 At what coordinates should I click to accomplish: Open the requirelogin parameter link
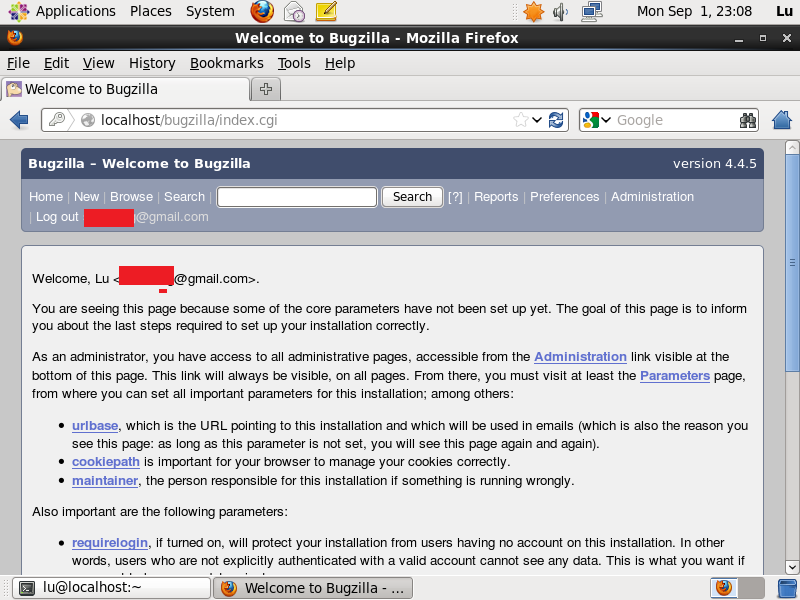(x=110, y=542)
